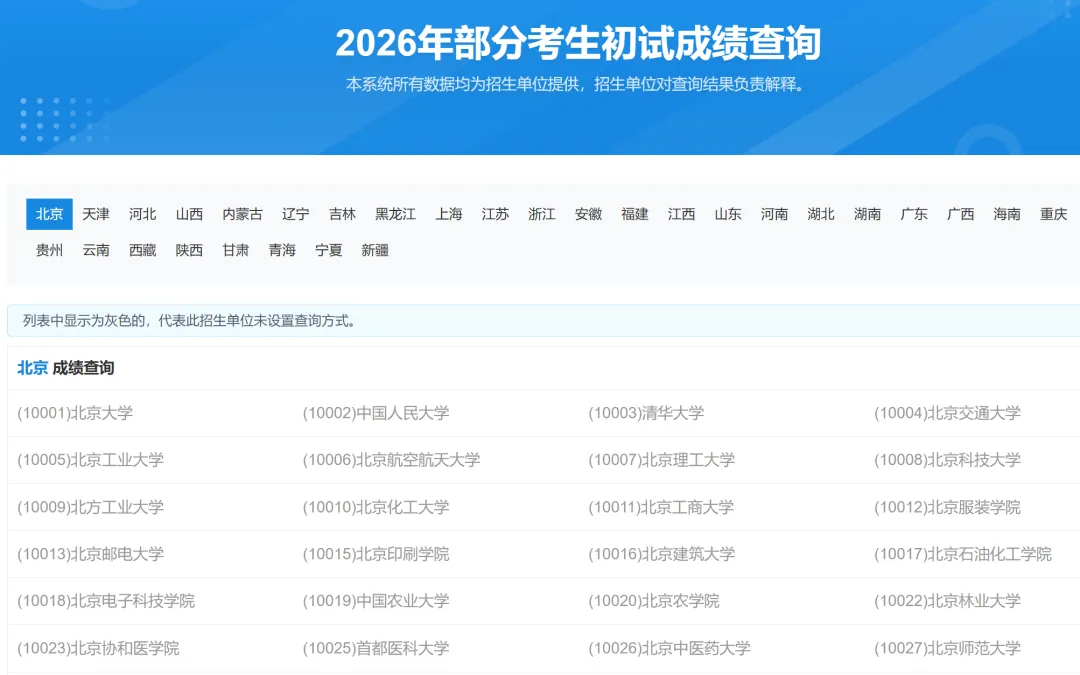Viewport: 1080px width, 675px height.
Task: Open (10026)北京中医药大学 entry
Action: pyautogui.click(x=669, y=649)
